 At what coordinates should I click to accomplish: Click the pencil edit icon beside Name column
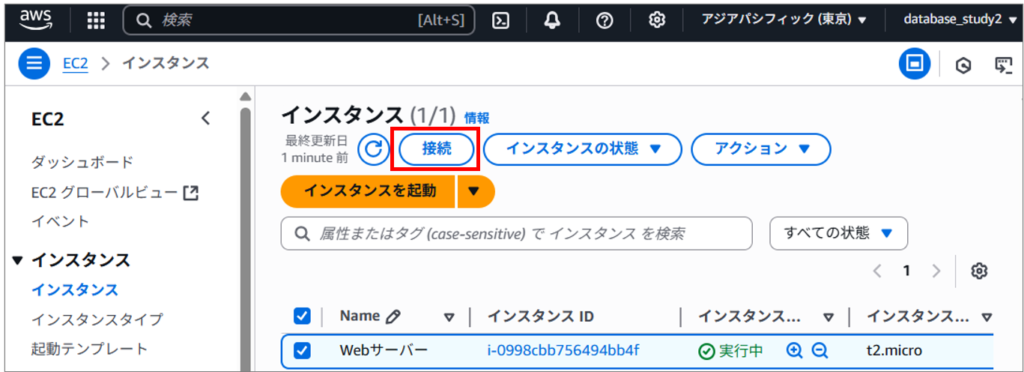pos(392,317)
